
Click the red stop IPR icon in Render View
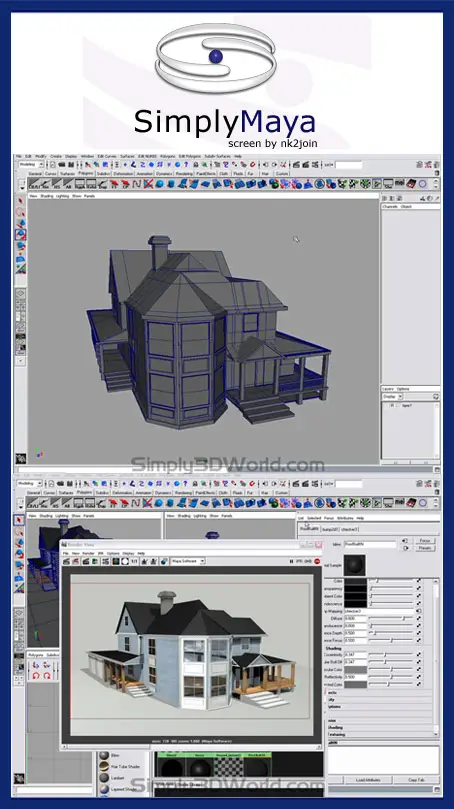pyautogui.click(x=317, y=561)
